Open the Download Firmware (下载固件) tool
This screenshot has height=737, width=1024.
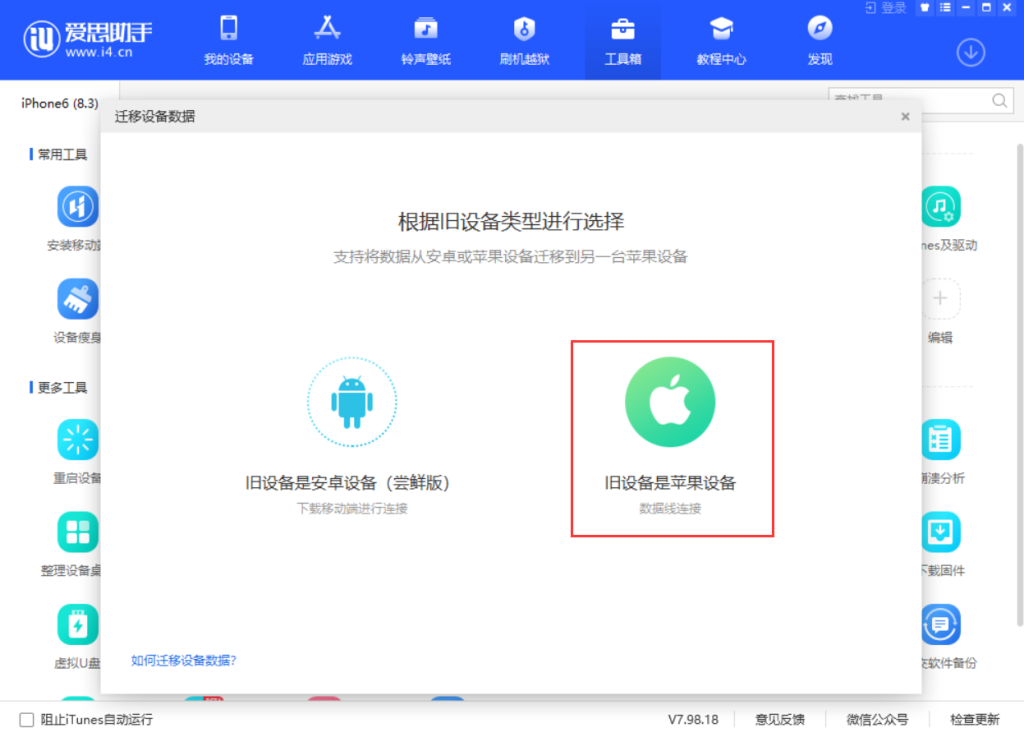click(940, 532)
